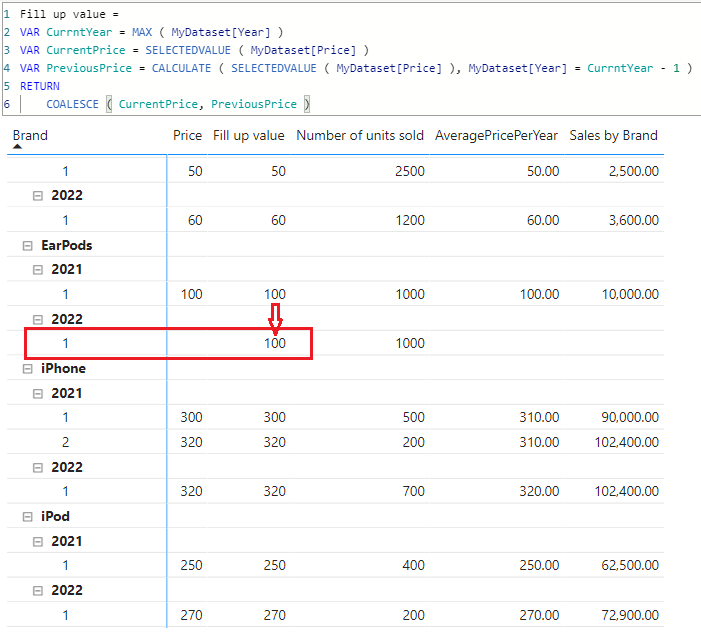Select the iPod row label

55,516
